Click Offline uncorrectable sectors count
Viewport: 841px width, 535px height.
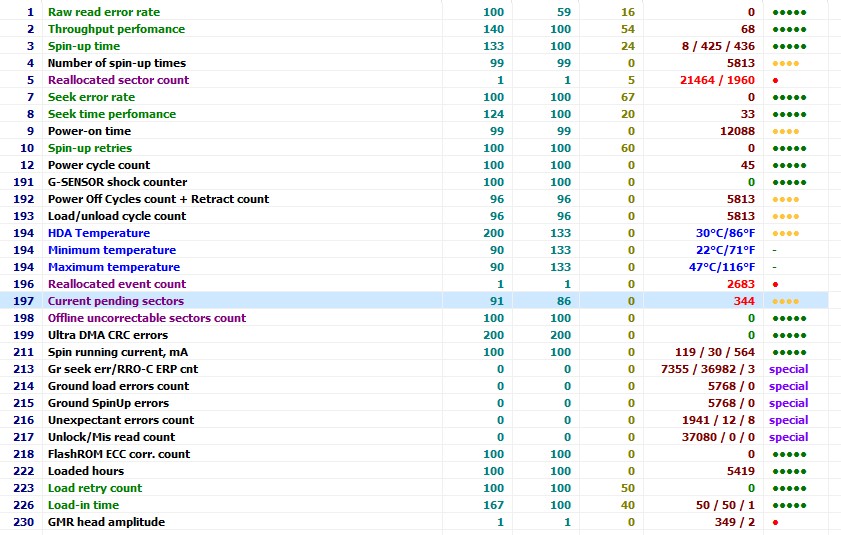coord(147,318)
